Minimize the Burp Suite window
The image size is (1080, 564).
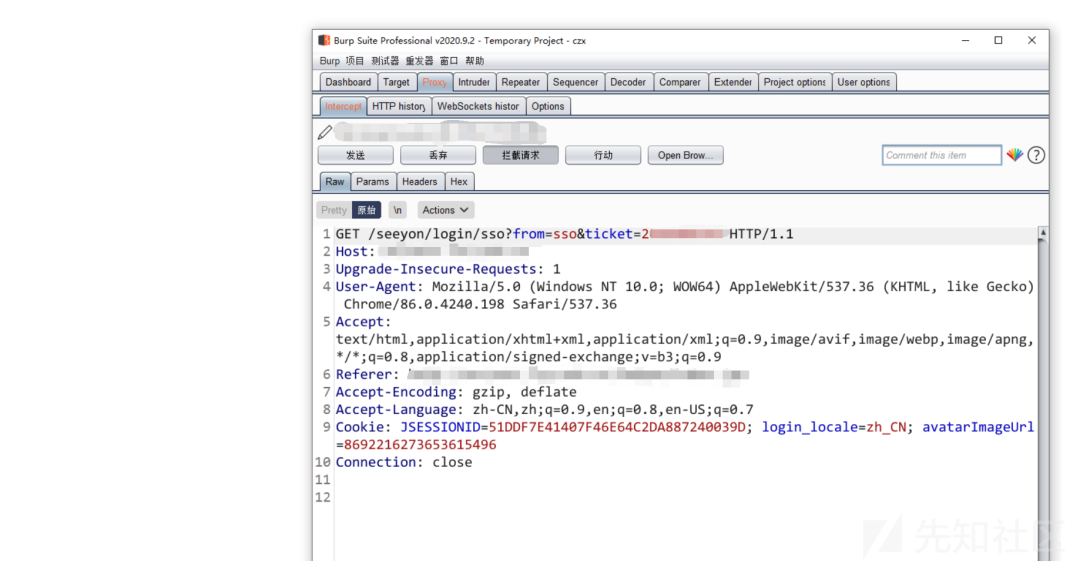click(x=966, y=41)
